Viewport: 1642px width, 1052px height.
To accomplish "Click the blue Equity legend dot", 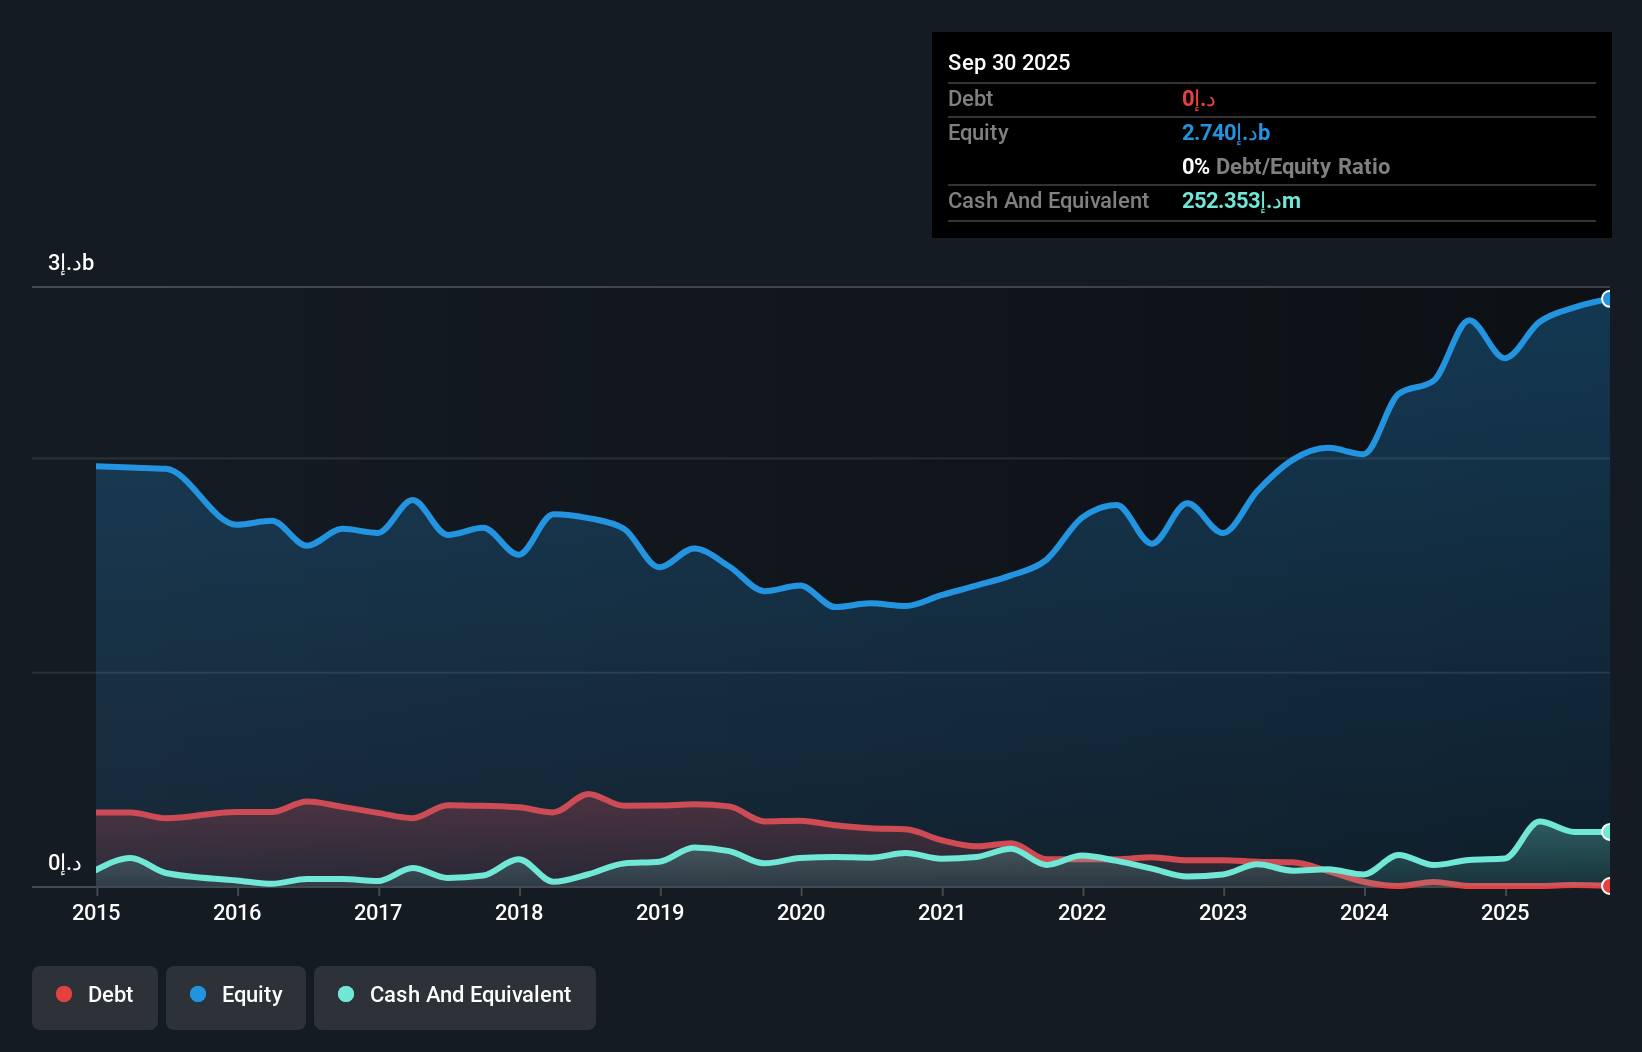I will [198, 994].
